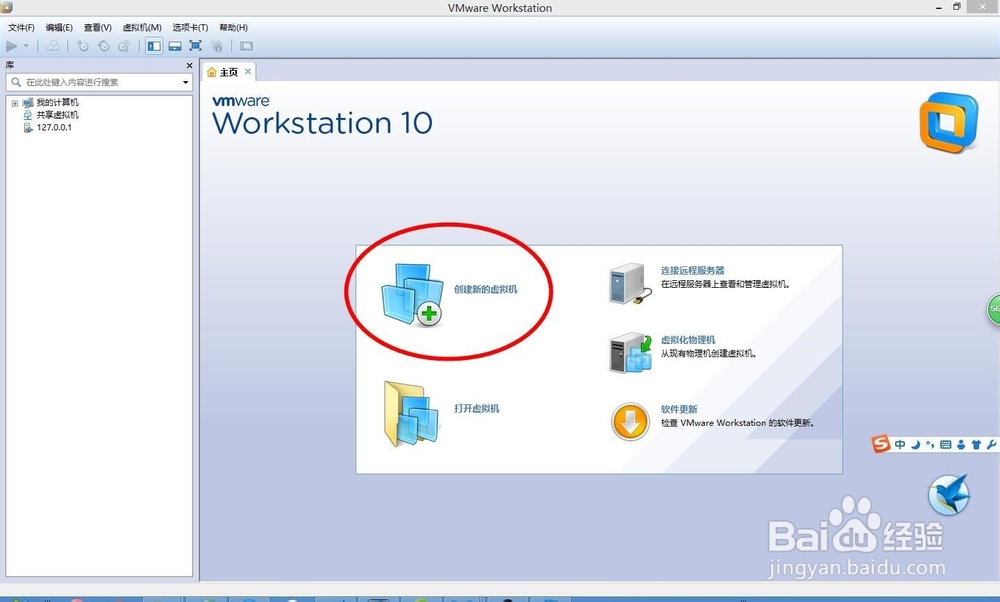The image size is (1000, 602).
Task: Select 共享虚拟机 in the library tree
Action: tap(57, 115)
